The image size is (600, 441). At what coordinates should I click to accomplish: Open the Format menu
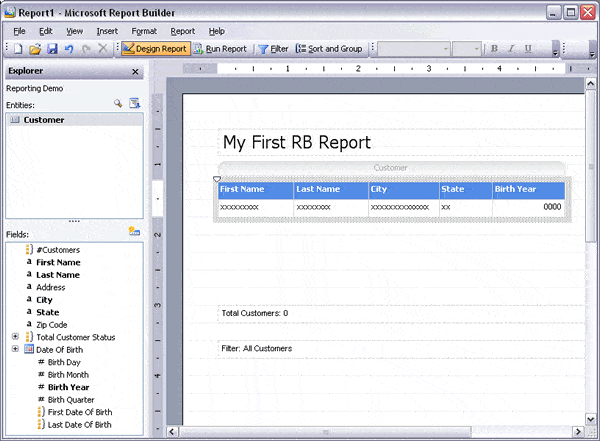tap(144, 31)
